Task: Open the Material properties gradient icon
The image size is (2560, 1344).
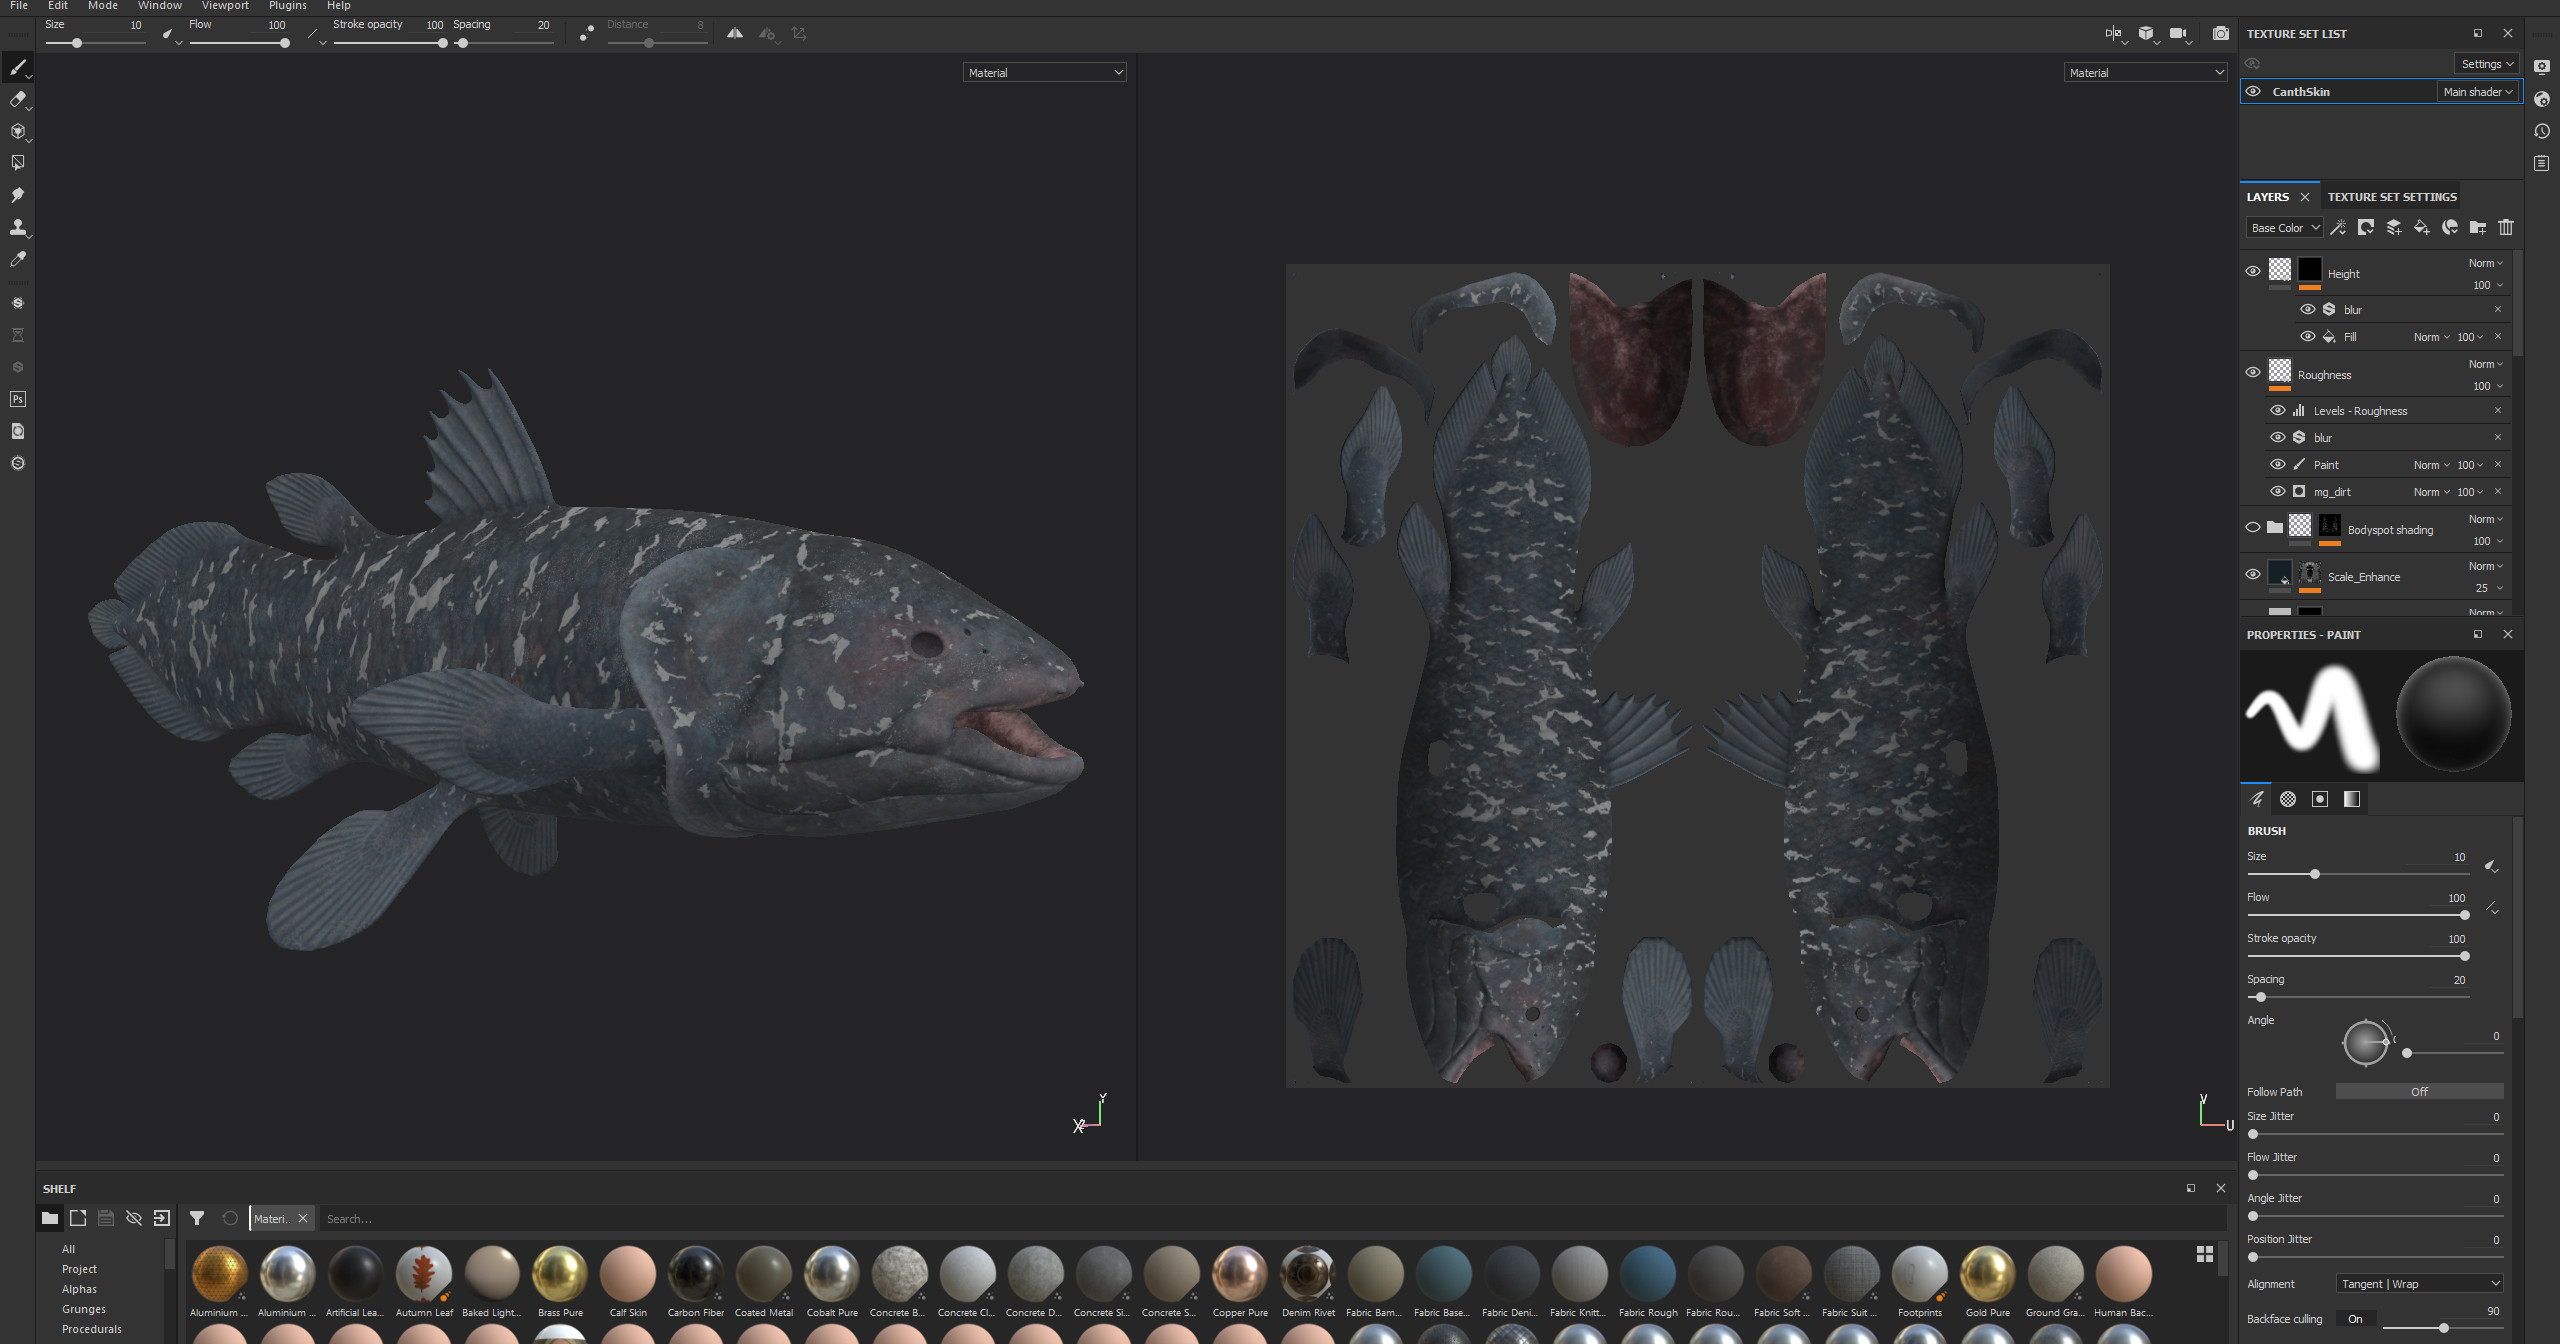Action: (x=2352, y=799)
